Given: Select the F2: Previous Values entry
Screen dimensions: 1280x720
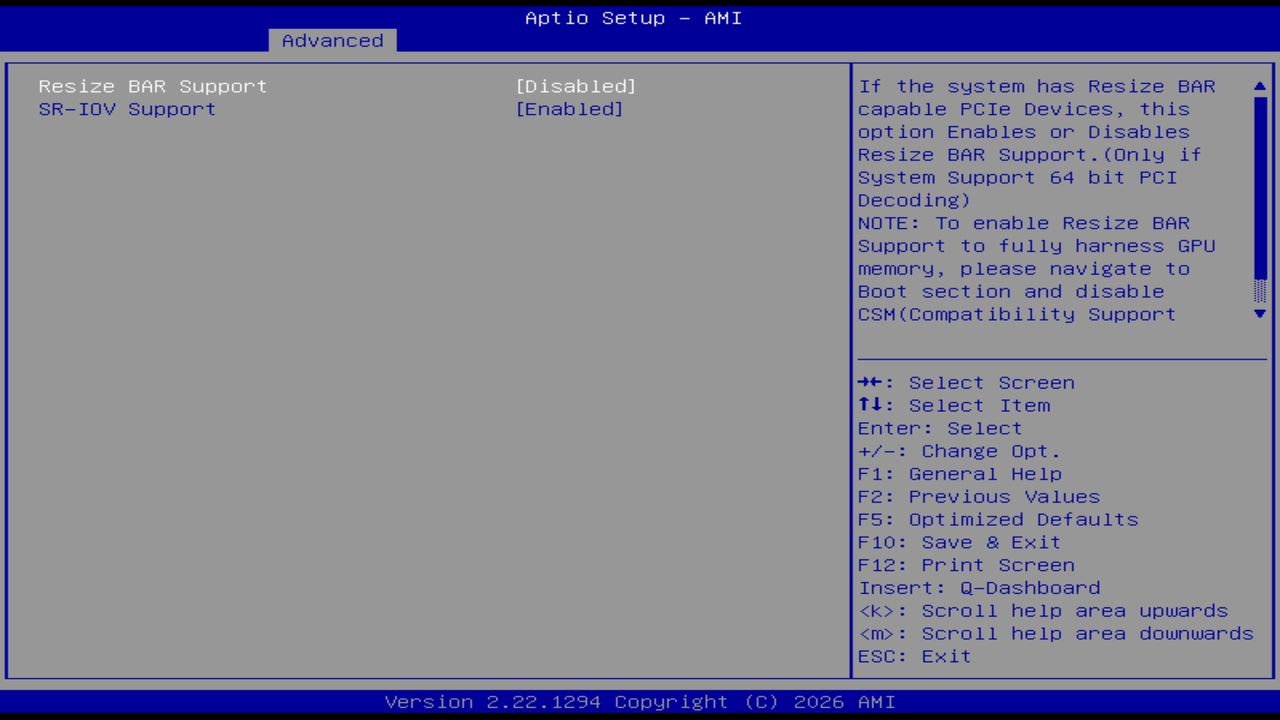Looking at the screenshot, I should pos(978,496).
